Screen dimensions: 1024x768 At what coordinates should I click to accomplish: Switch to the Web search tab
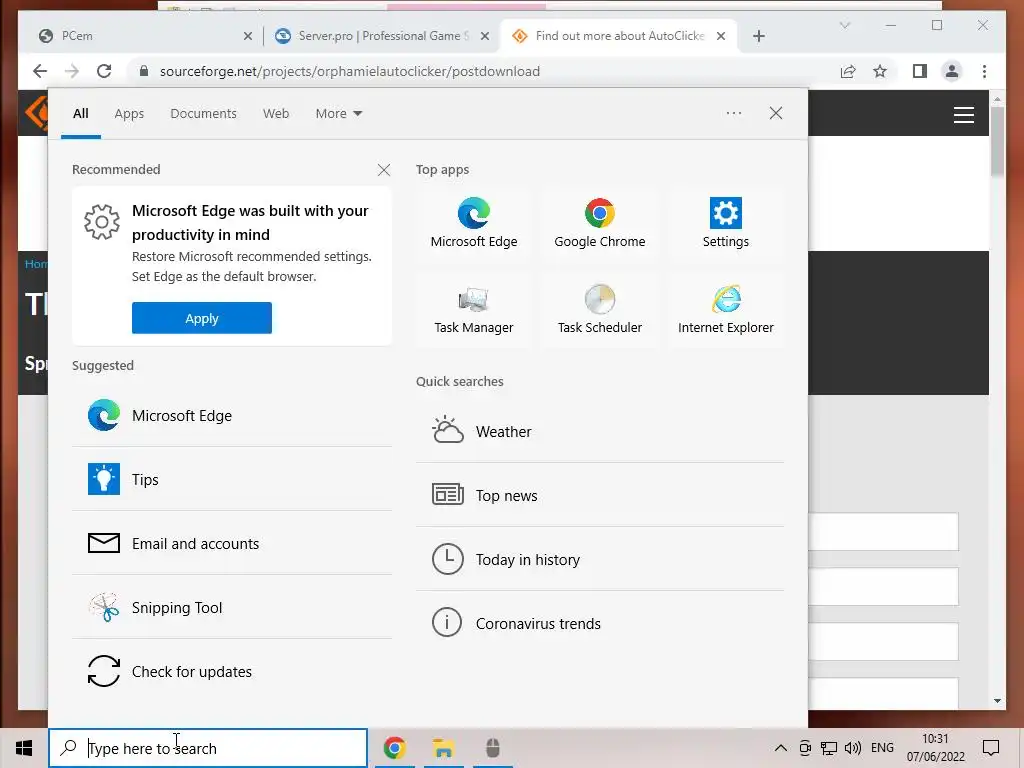click(276, 114)
